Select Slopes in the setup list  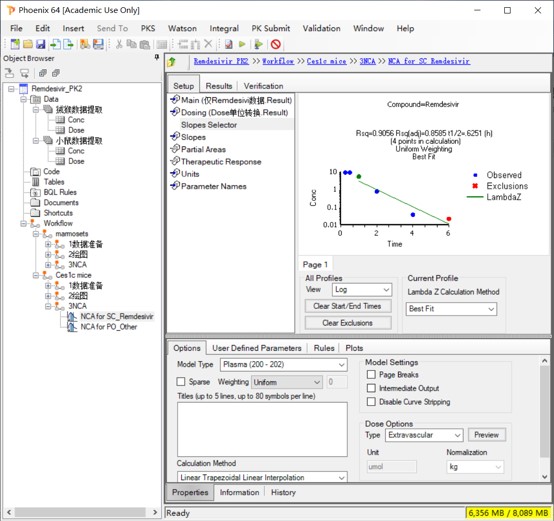193,137
